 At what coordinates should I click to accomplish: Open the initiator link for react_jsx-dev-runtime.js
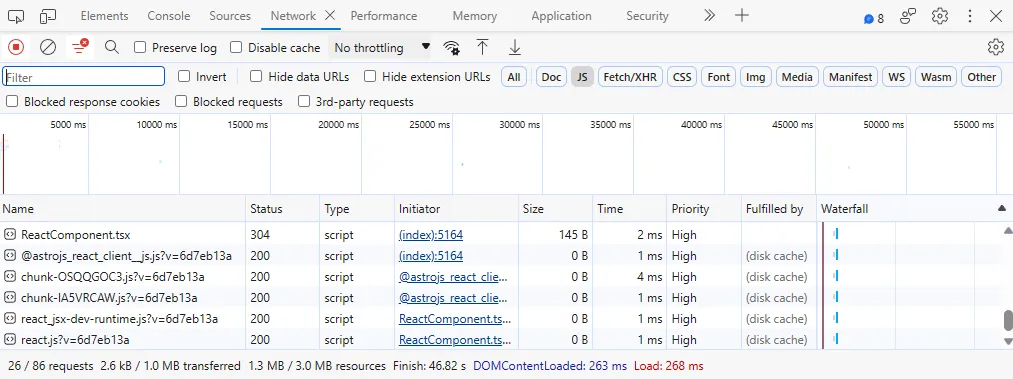coord(455,319)
